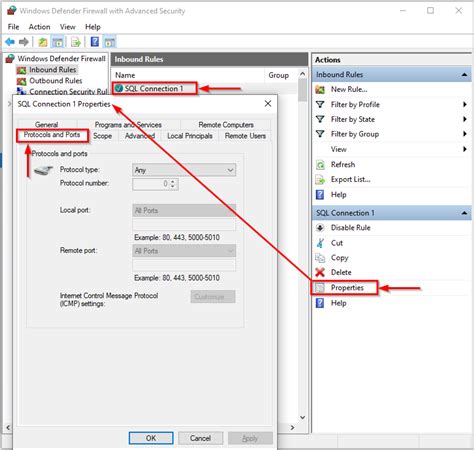Click the Cut scissors icon
Image resolution: width=474 pixels, height=450 pixels.
320,243
